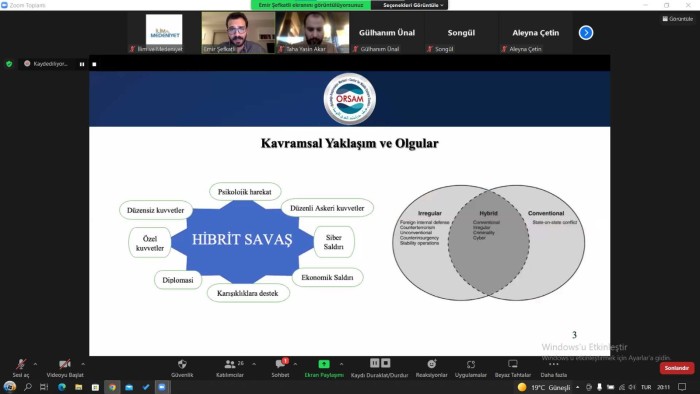Open Chrome from the Windows taskbar
The image size is (700, 394).
click(x=112, y=387)
